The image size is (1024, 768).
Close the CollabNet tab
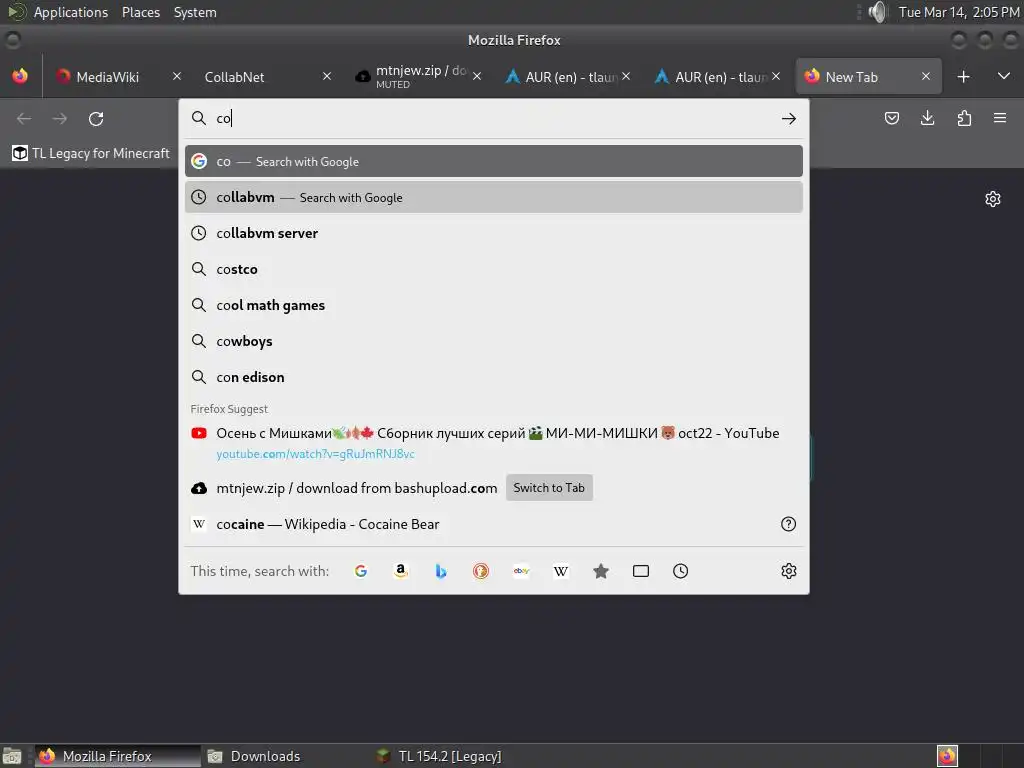click(327, 76)
